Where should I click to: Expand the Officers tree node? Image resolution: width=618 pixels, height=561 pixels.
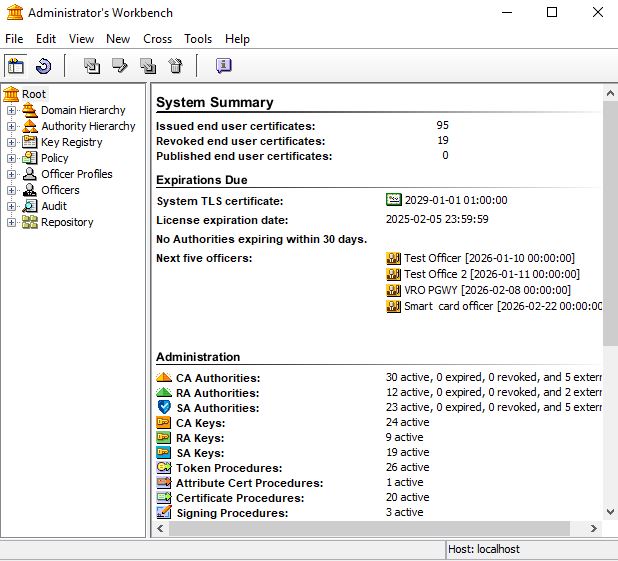12,190
